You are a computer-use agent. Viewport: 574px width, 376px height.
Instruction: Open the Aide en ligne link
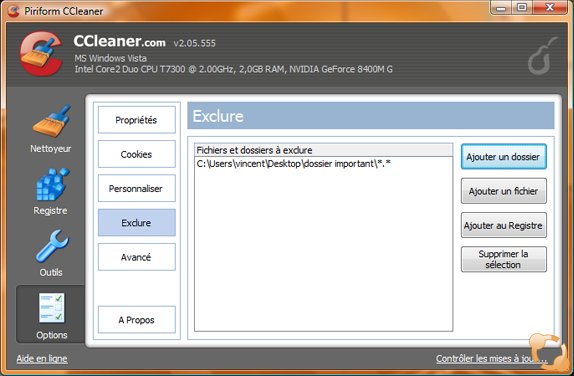tap(42, 358)
